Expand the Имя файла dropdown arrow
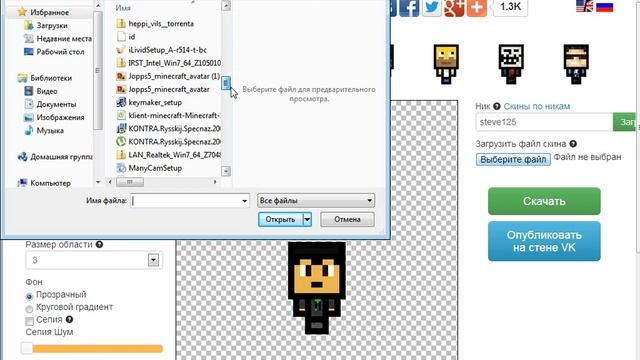The image size is (640, 360). point(244,201)
